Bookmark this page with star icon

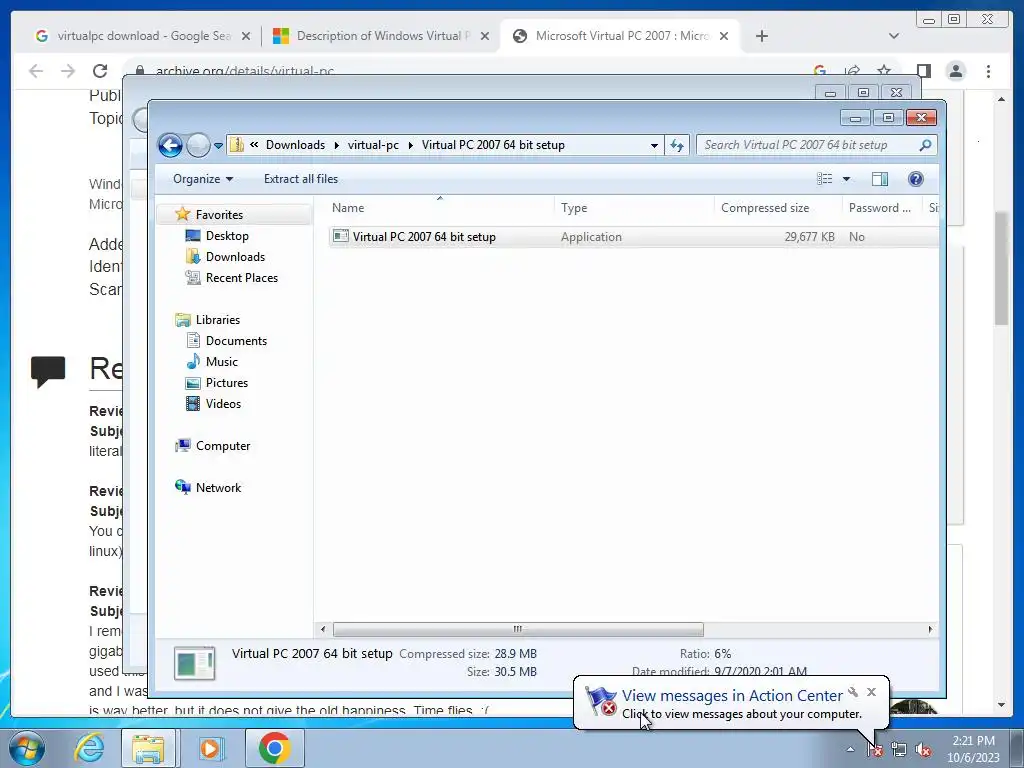click(x=884, y=71)
